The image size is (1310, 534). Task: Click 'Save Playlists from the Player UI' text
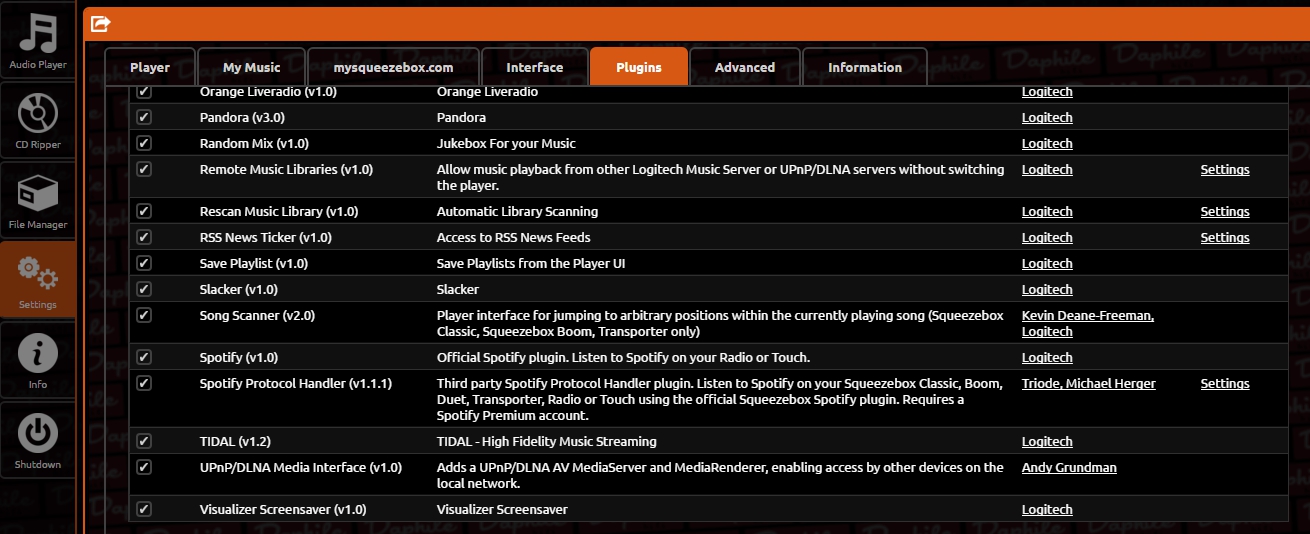(x=531, y=263)
